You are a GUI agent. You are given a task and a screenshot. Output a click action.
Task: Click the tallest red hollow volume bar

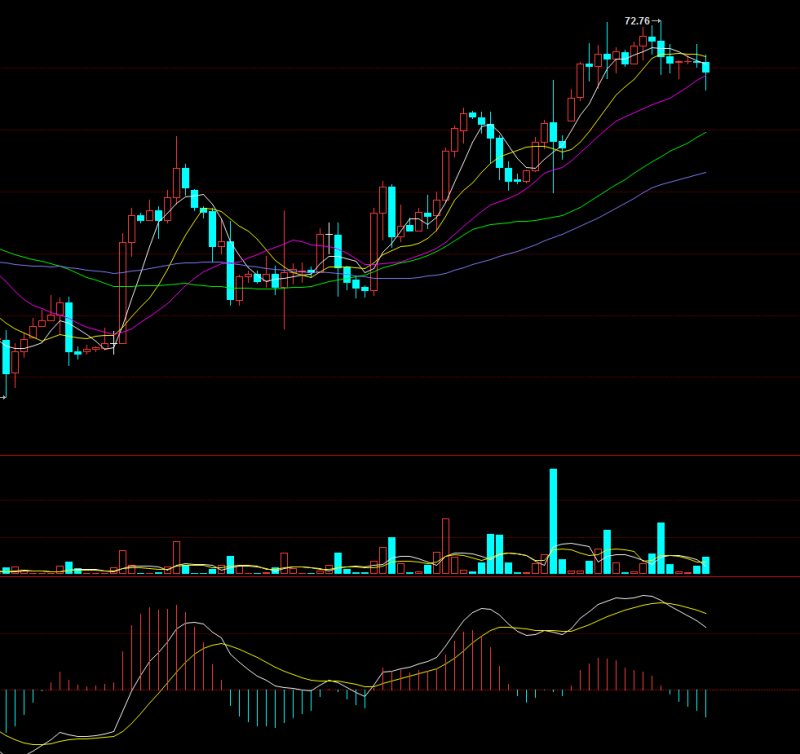[x=445, y=545]
